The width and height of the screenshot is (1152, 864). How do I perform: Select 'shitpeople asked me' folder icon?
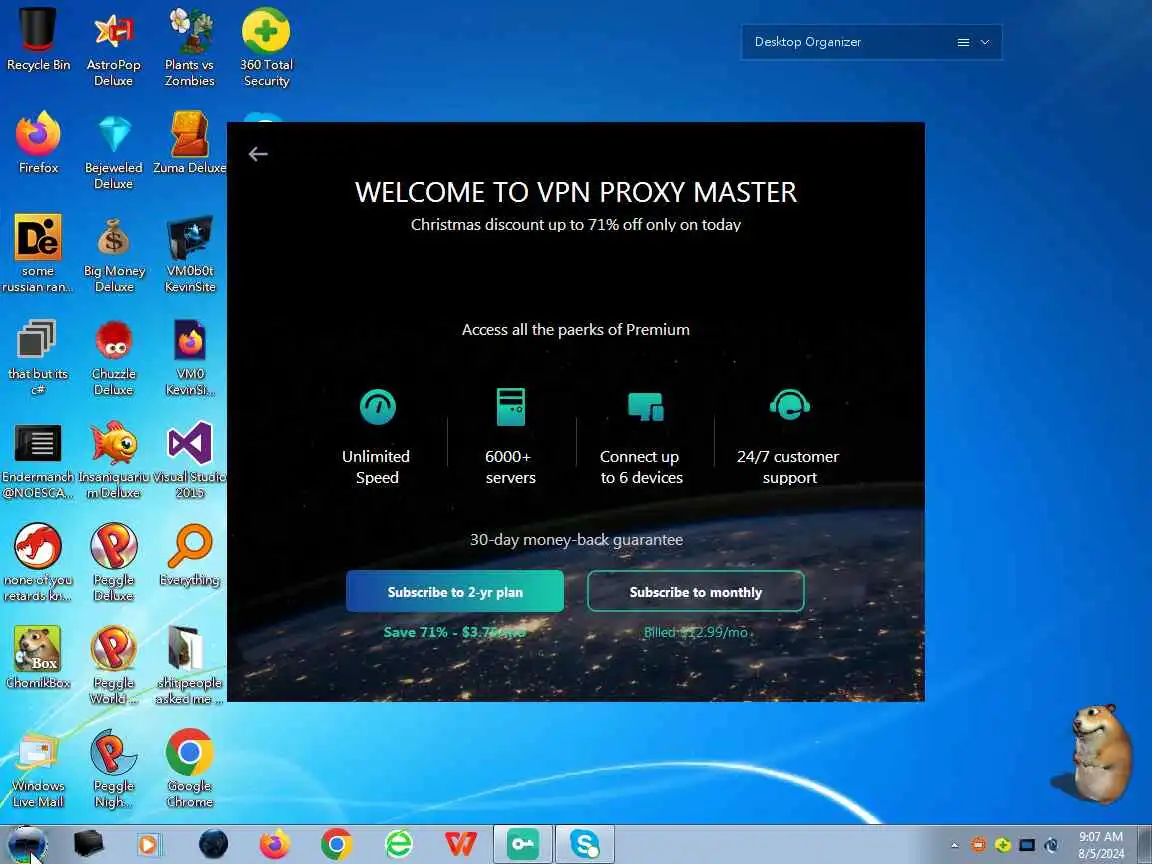click(189, 666)
